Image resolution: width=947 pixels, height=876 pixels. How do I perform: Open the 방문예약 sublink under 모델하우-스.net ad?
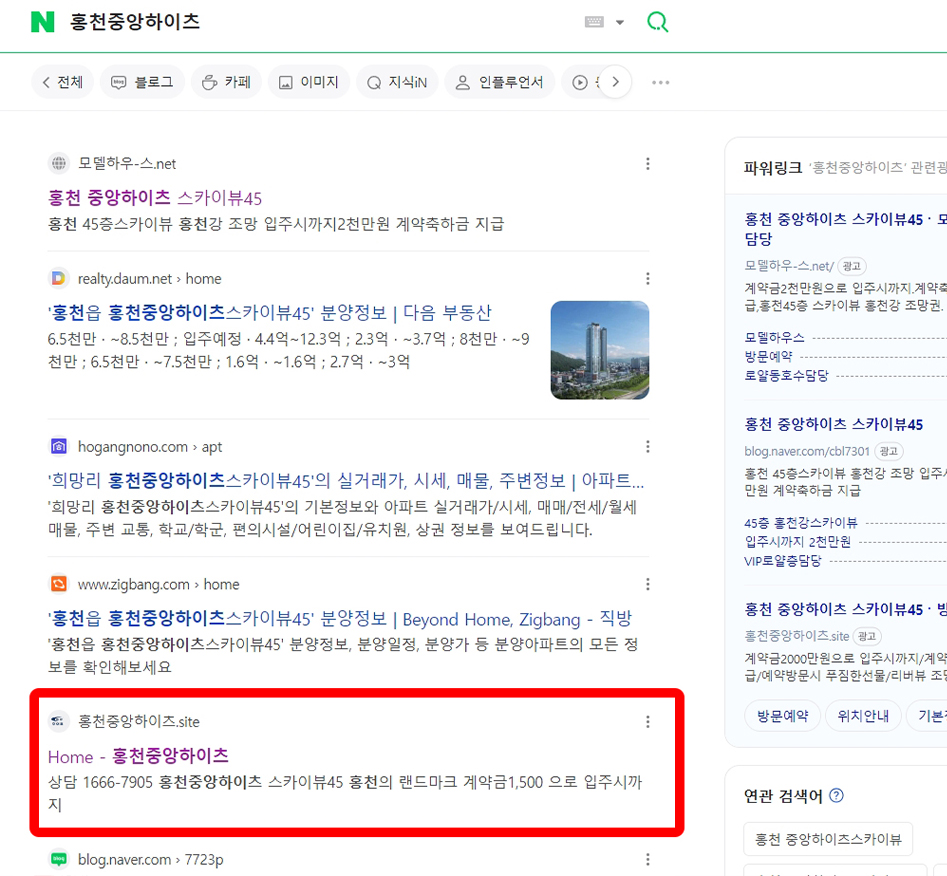click(x=768, y=356)
